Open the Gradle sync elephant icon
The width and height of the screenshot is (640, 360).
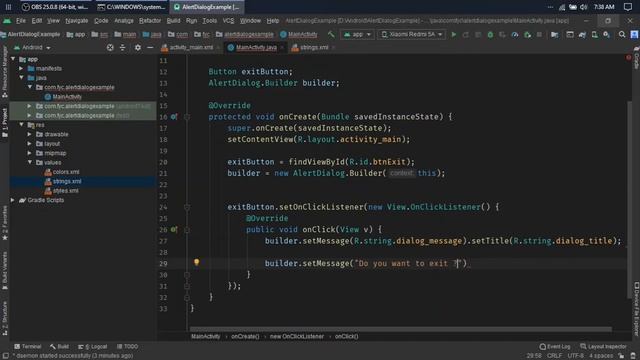click(x=582, y=35)
